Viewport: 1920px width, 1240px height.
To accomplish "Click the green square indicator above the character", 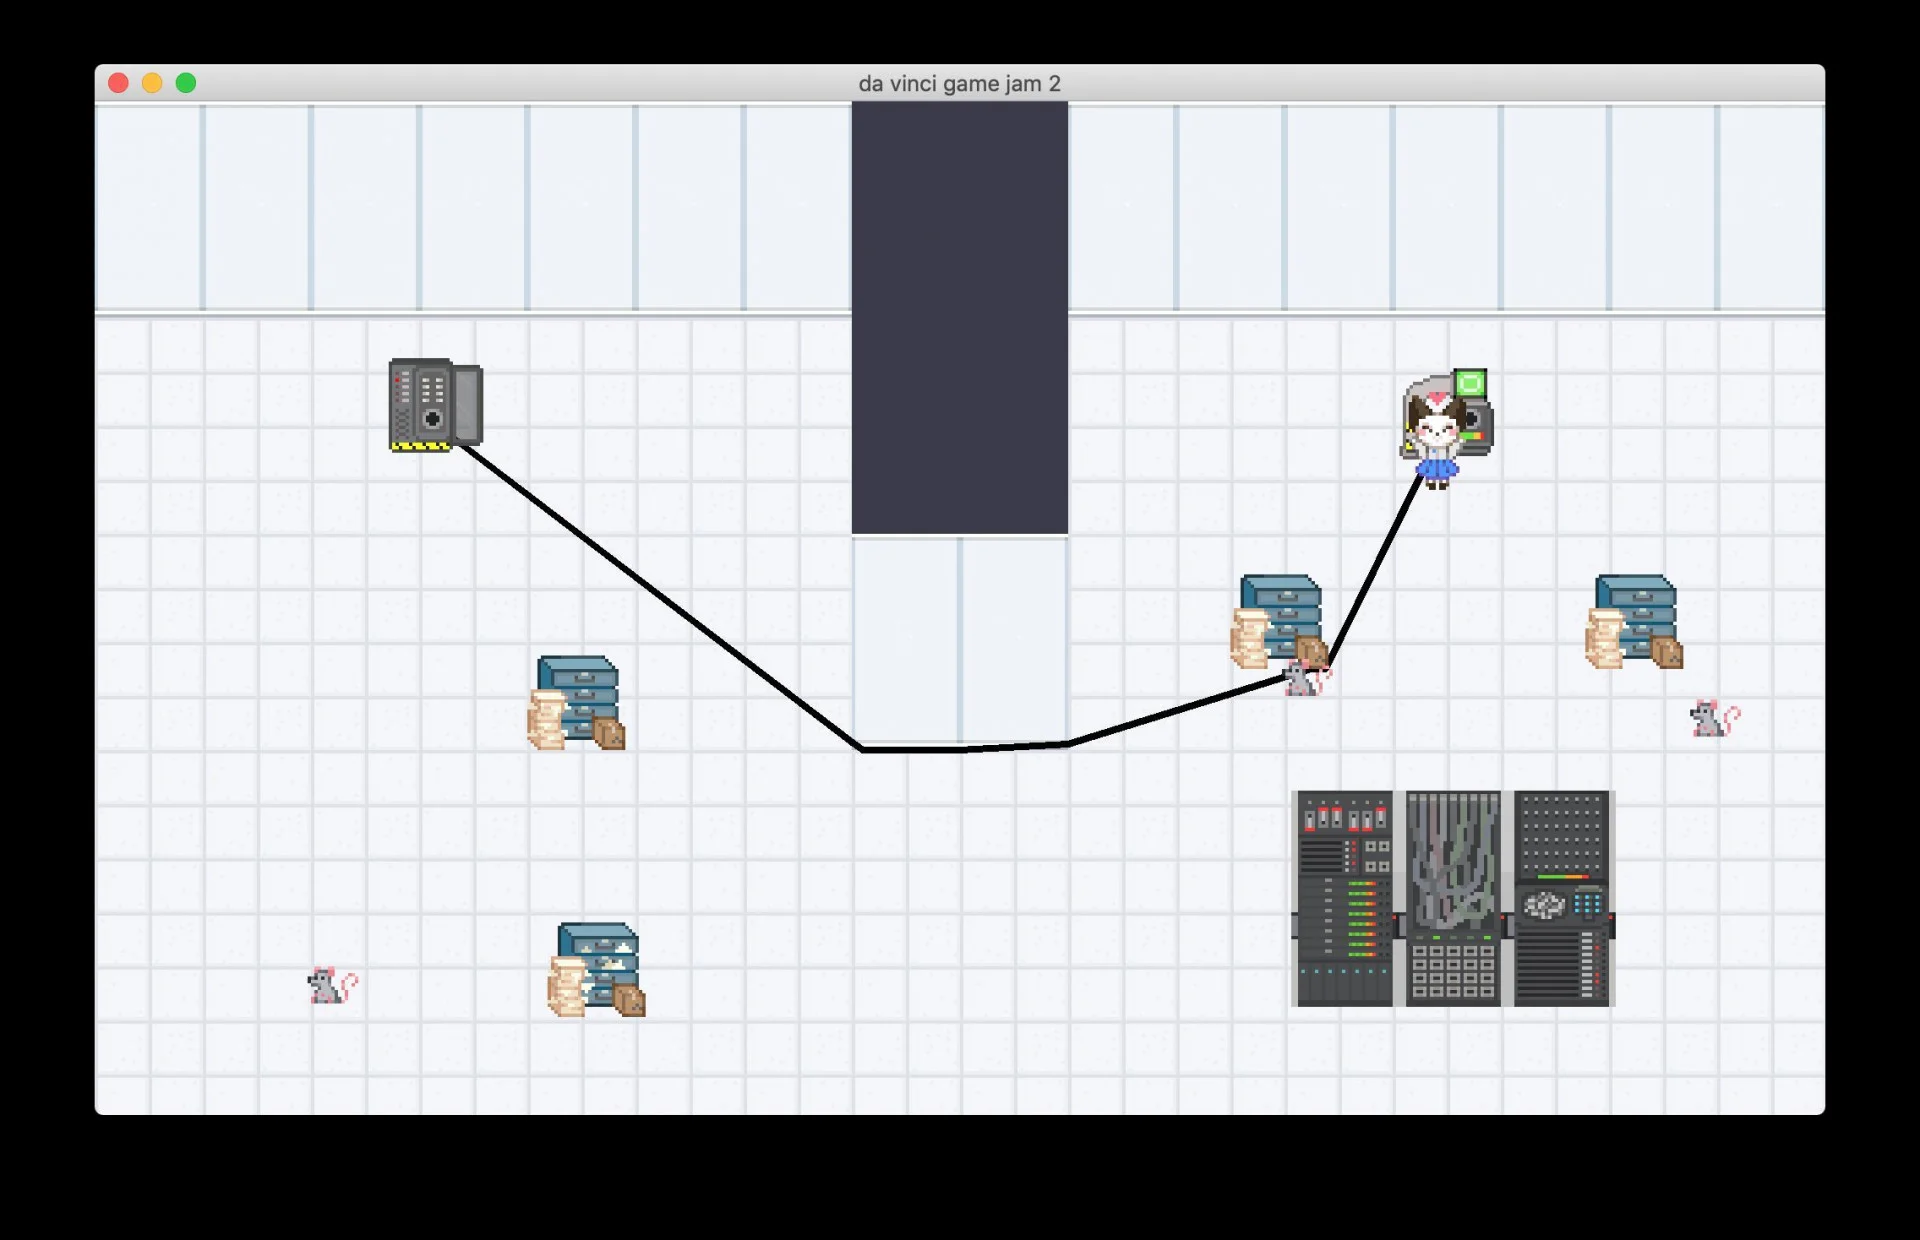I will coord(1470,383).
